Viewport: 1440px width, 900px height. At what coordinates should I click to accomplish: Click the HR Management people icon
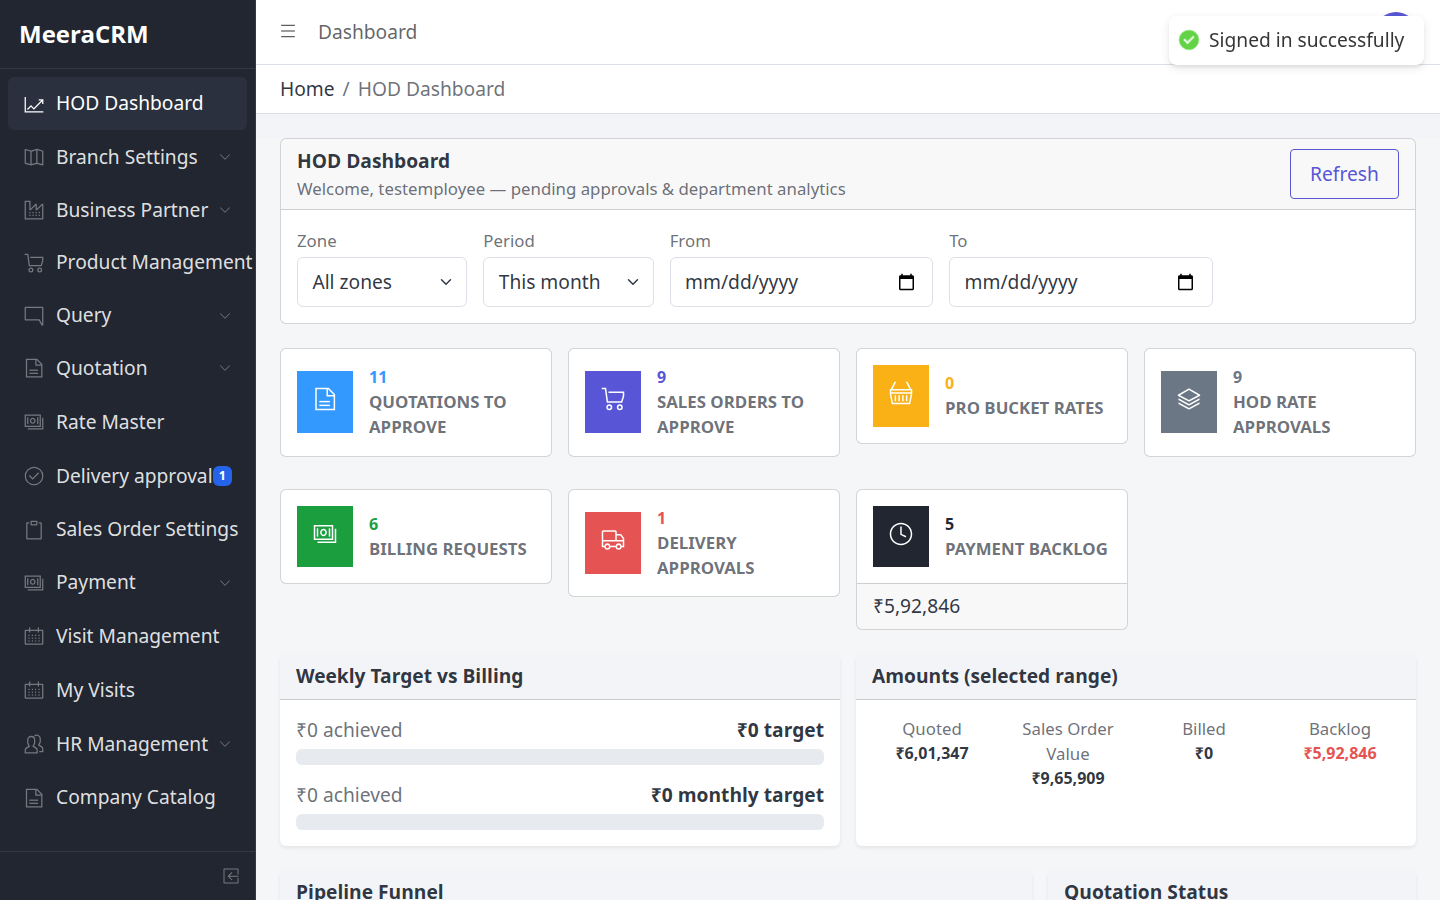click(x=34, y=745)
